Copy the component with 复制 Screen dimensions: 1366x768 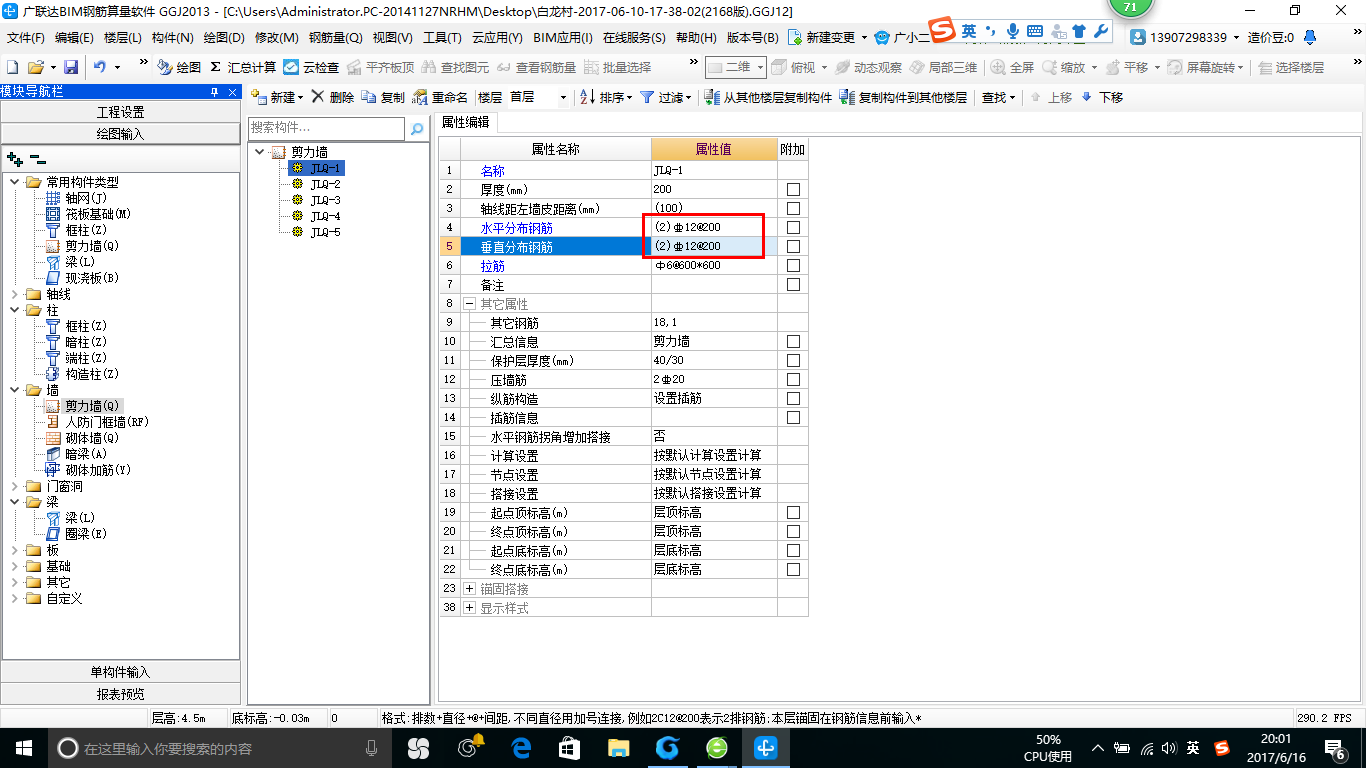383,97
